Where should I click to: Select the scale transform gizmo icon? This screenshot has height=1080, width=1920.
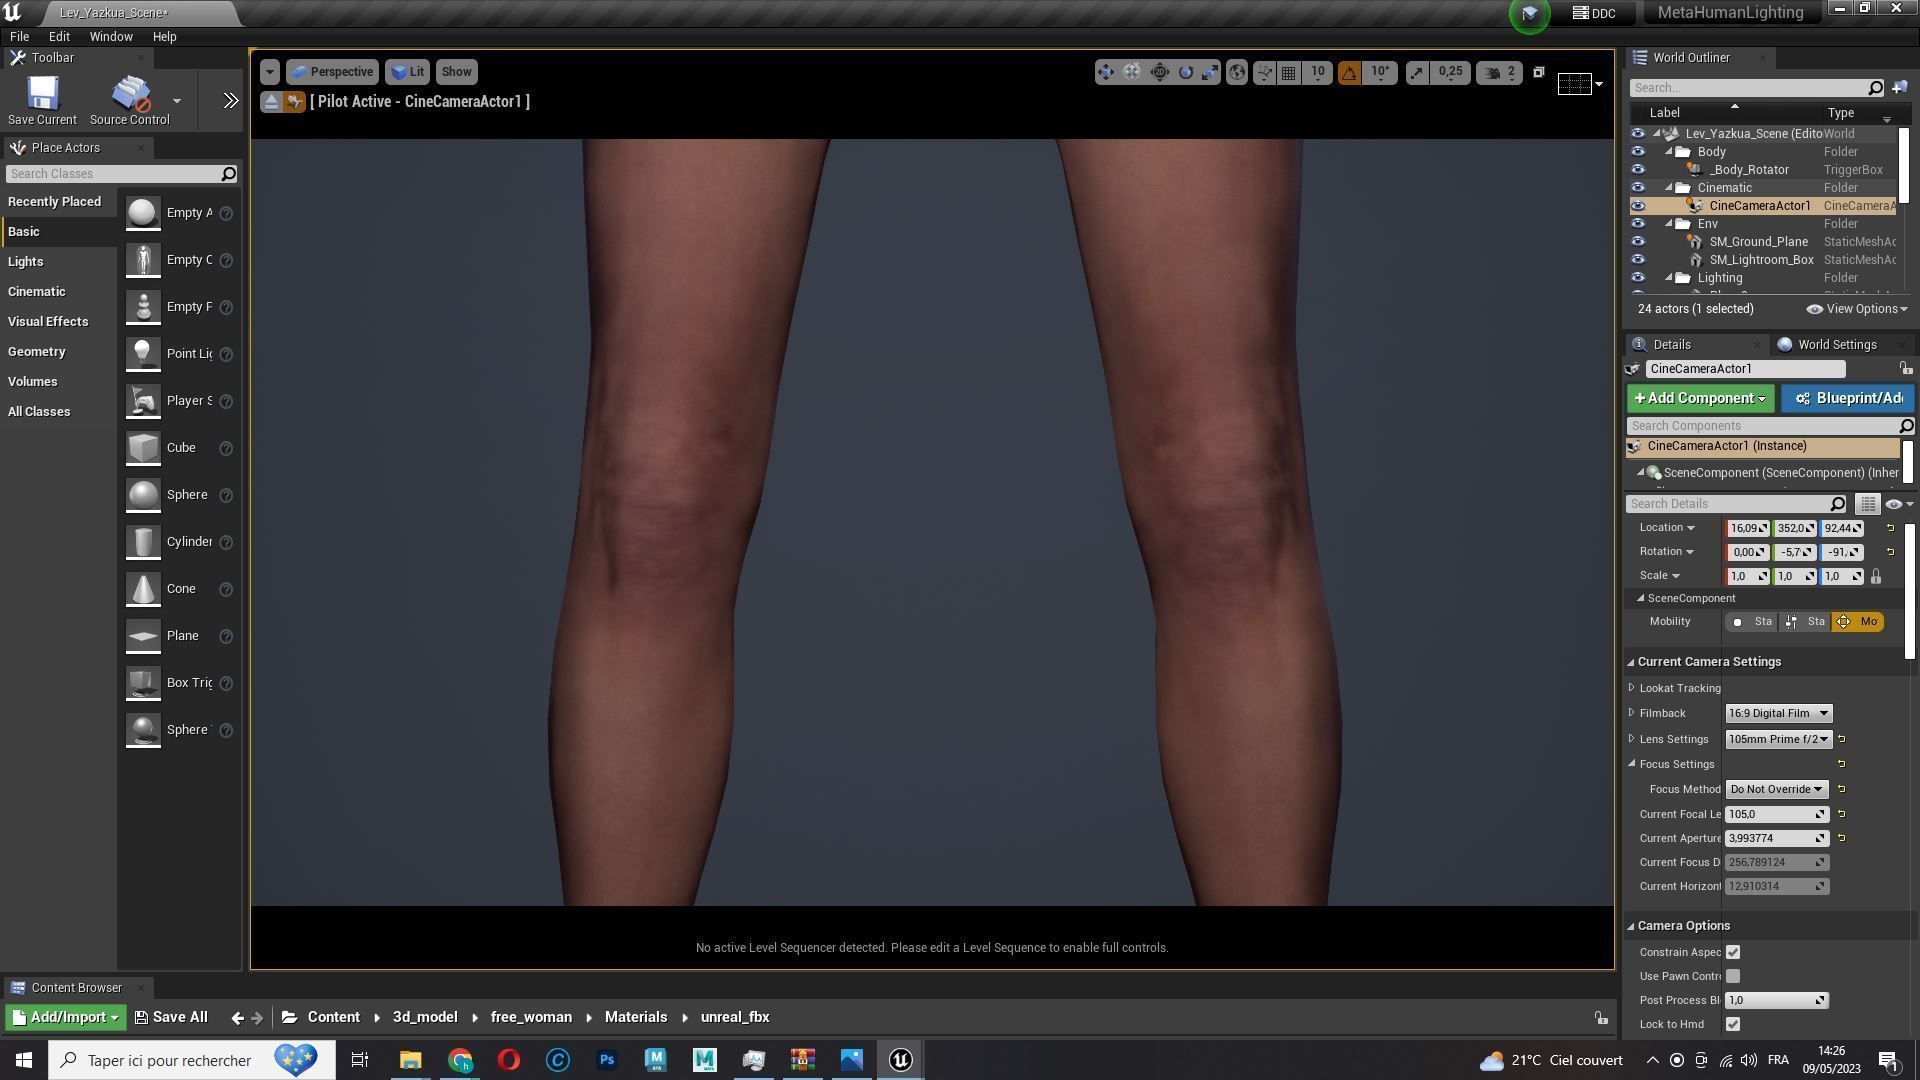point(1210,72)
